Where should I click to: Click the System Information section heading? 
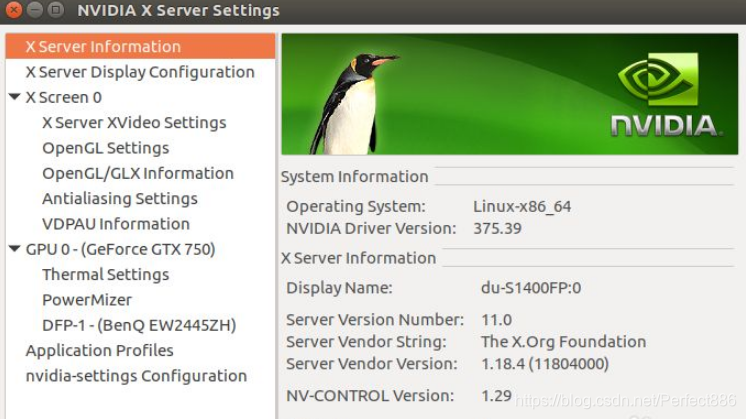click(354, 176)
